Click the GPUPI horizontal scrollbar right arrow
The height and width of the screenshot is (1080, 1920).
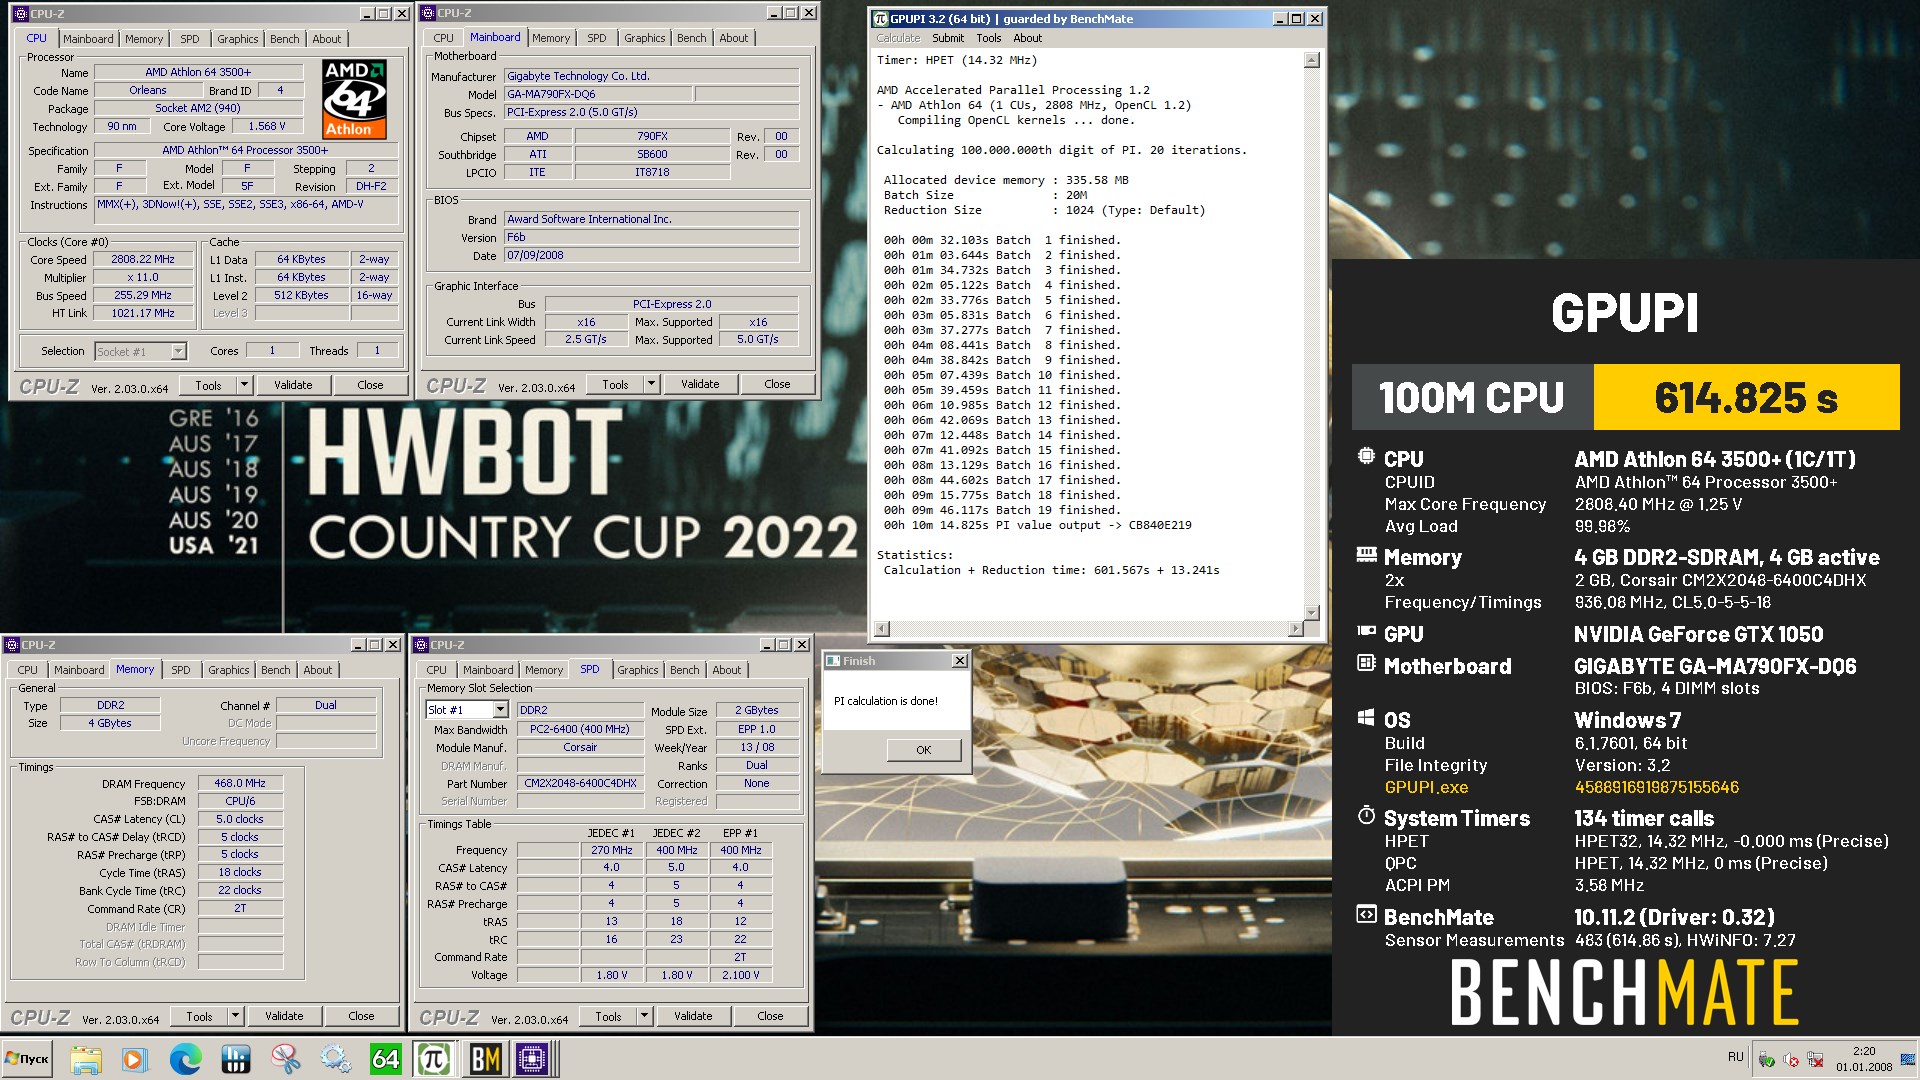tap(1296, 629)
